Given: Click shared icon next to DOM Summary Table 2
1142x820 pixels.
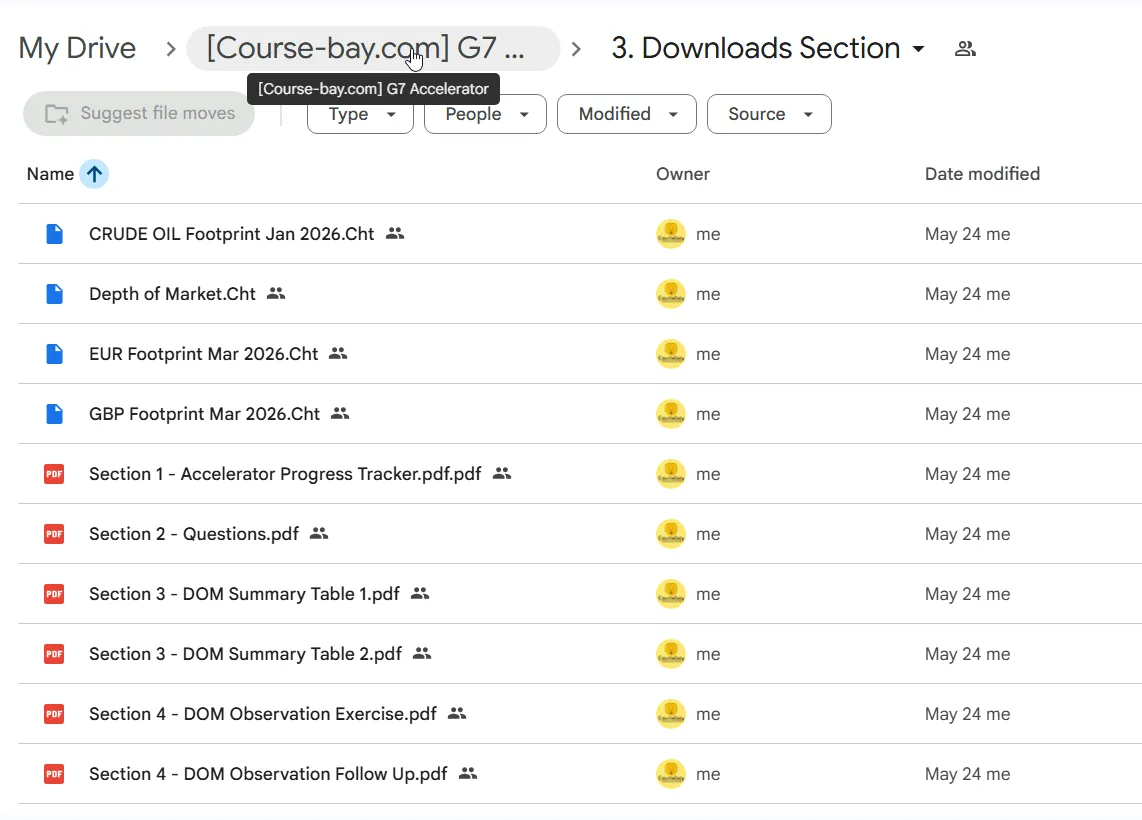Looking at the screenshot, I should (422, 653).
